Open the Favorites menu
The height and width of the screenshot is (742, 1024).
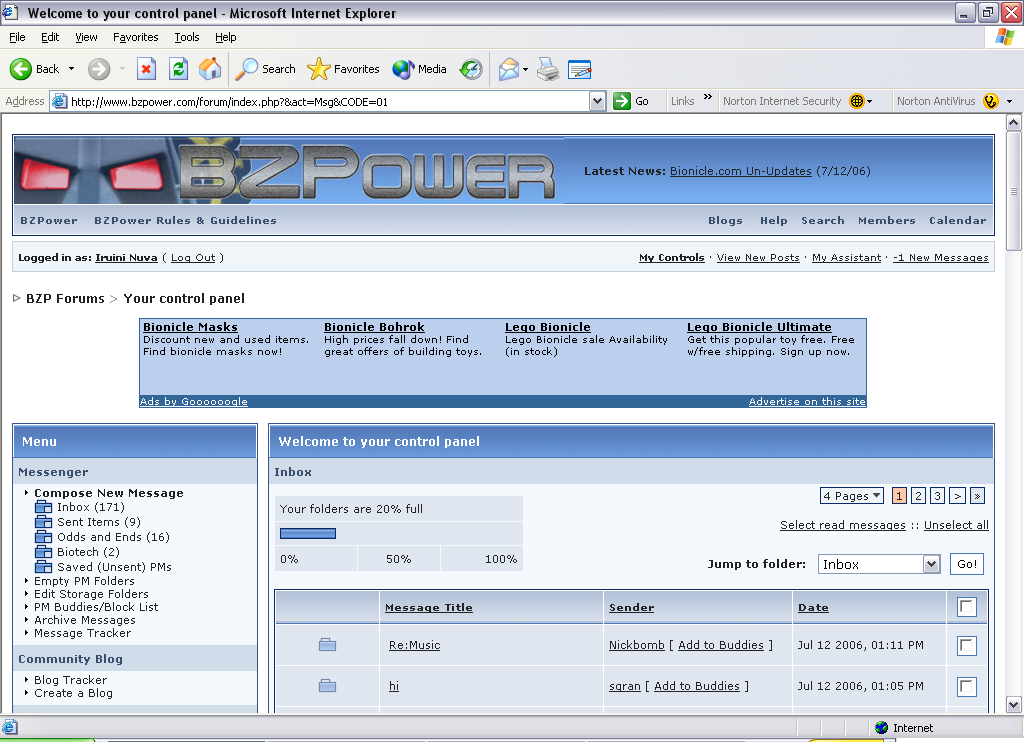click(x=135, y=37)
